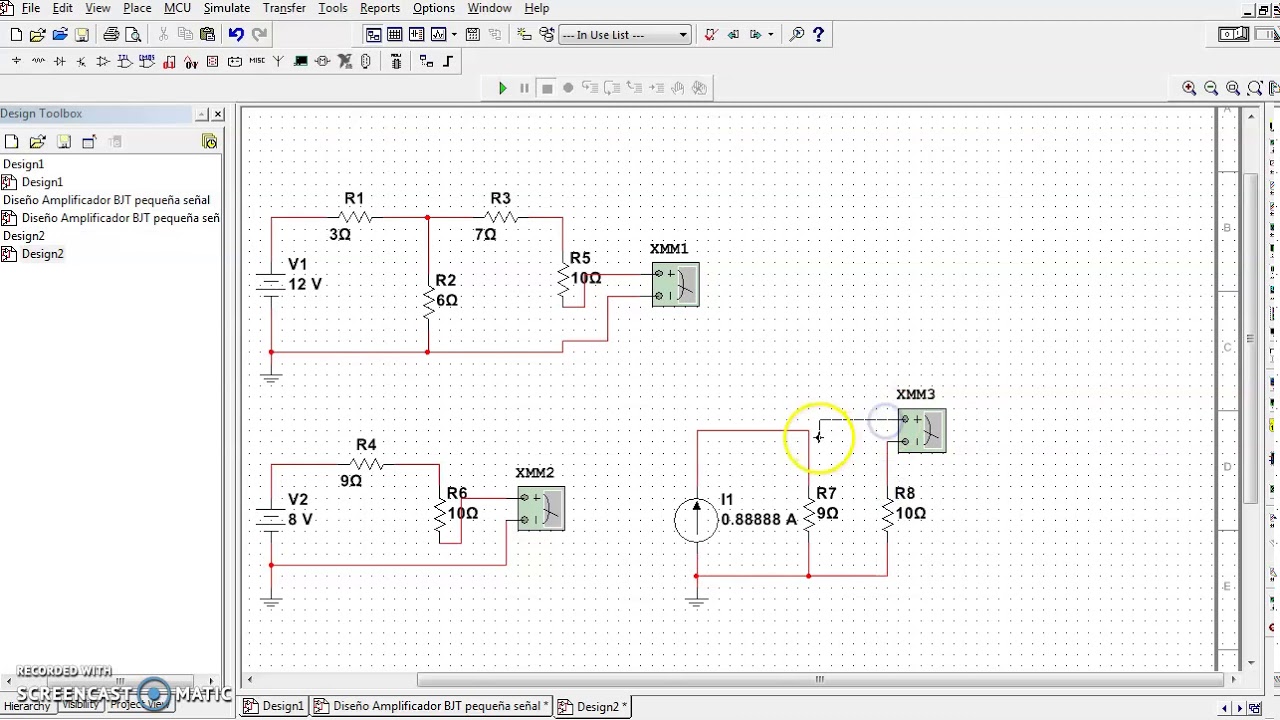Undo the last action with blue arrow

pos(236,35)
